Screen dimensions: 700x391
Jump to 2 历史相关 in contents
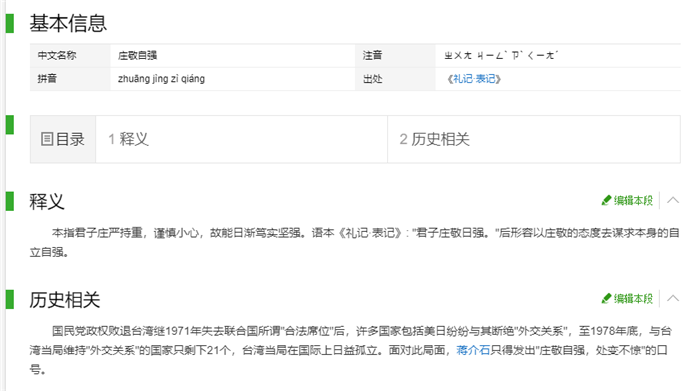[x=434, y=139]
